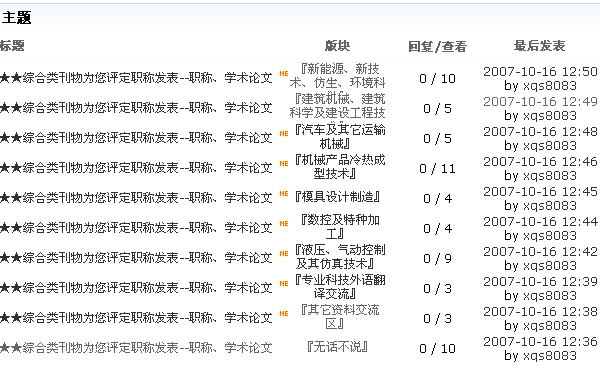Click the NEW icon beside 其它资料交流区 row
This screenshot has width=600, height=386.
pos(284,313)
